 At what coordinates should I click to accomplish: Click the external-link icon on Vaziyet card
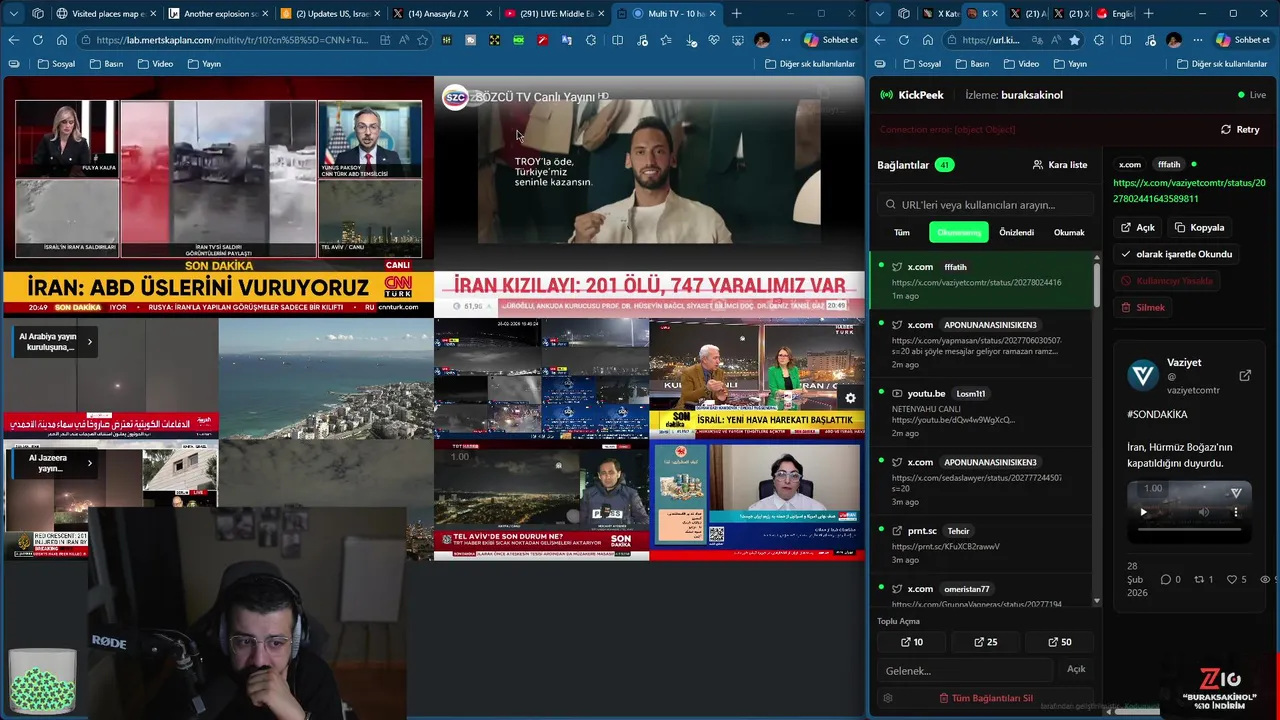tap(1245, 376)
